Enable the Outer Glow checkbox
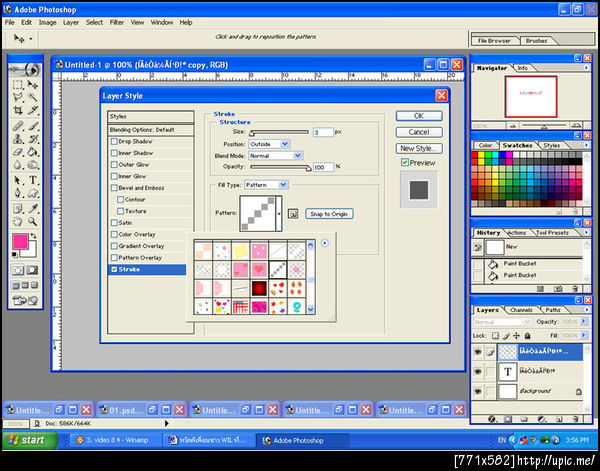600x471 pixels. [x=114, y=165]
